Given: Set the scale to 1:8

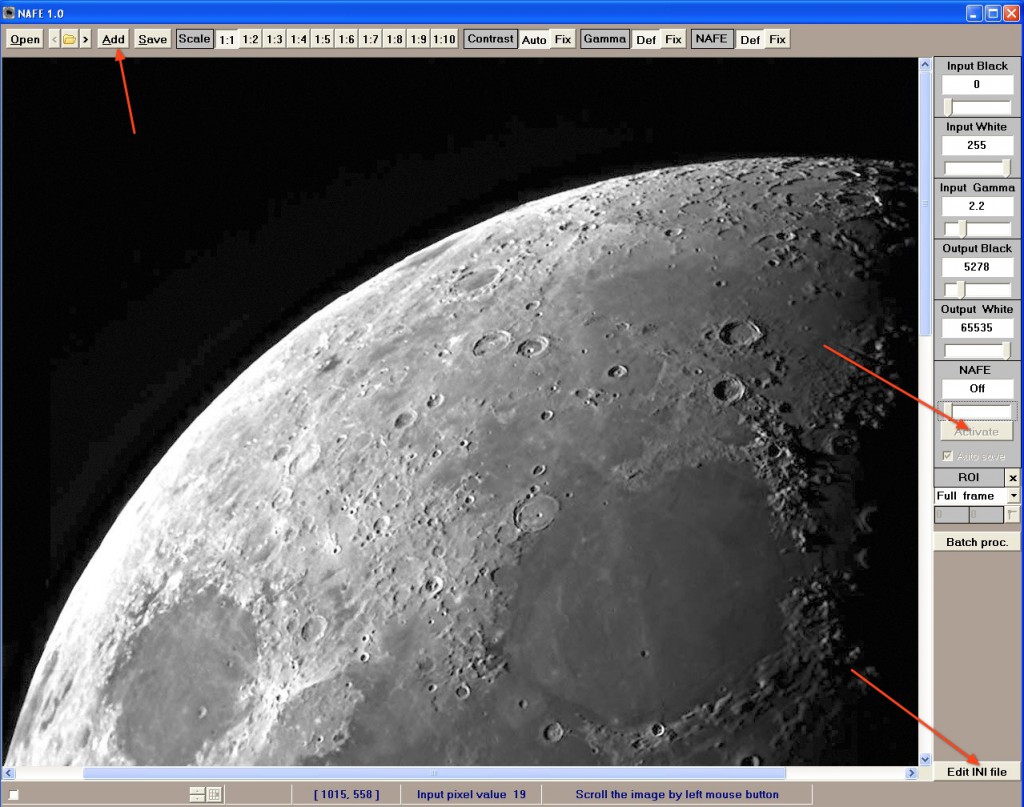Looking at the screenshot, I should tap(394, 39).
